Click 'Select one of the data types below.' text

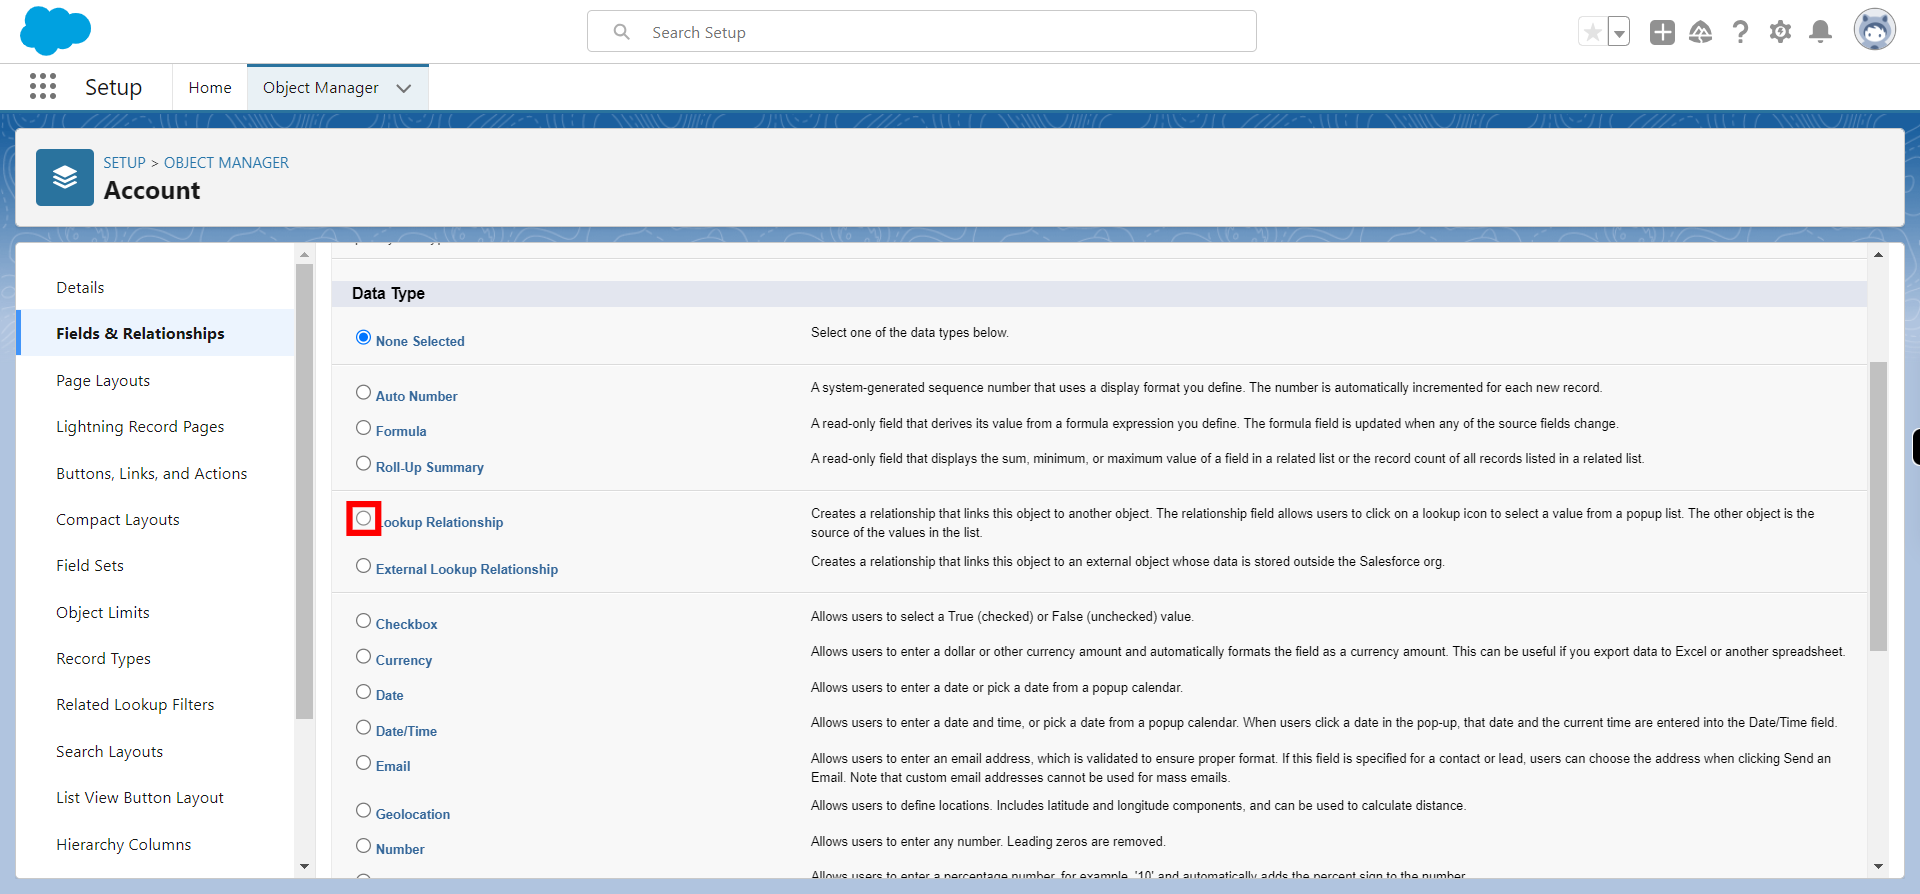point(909,333)
